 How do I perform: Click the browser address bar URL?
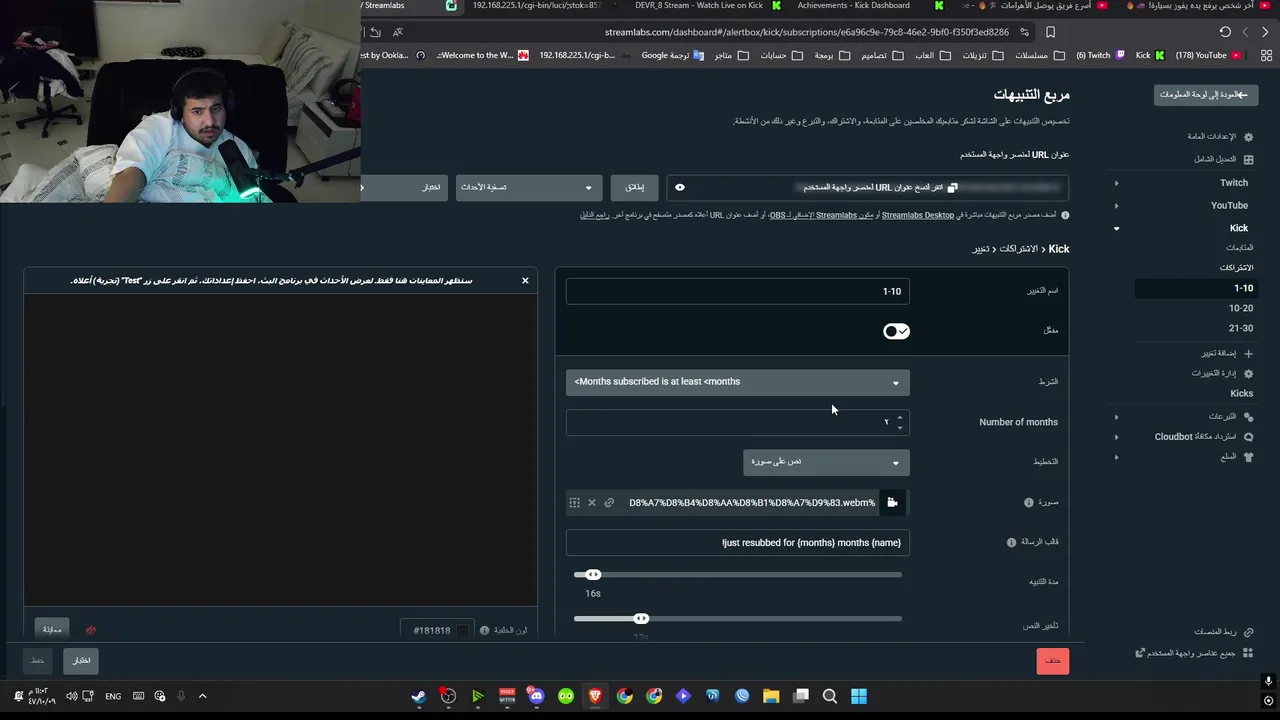tap(807, 32)
